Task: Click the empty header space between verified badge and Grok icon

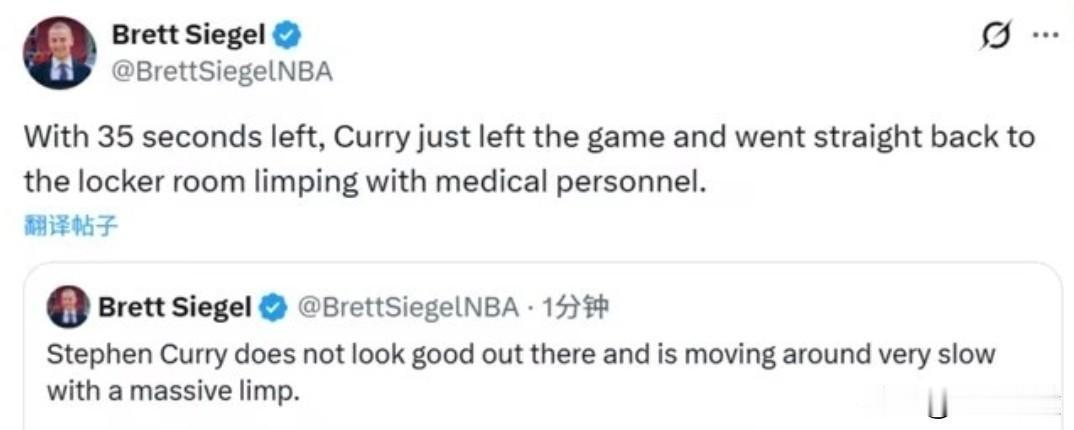Action: pos(640,36)
